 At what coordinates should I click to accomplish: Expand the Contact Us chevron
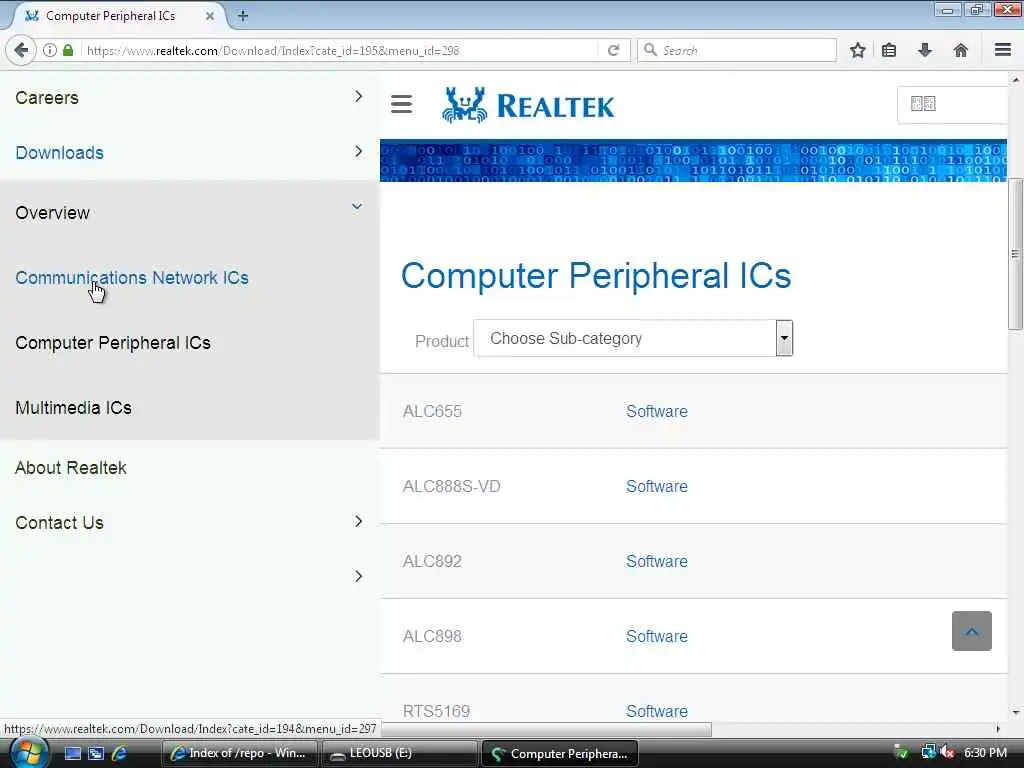[x=358, y=521]
